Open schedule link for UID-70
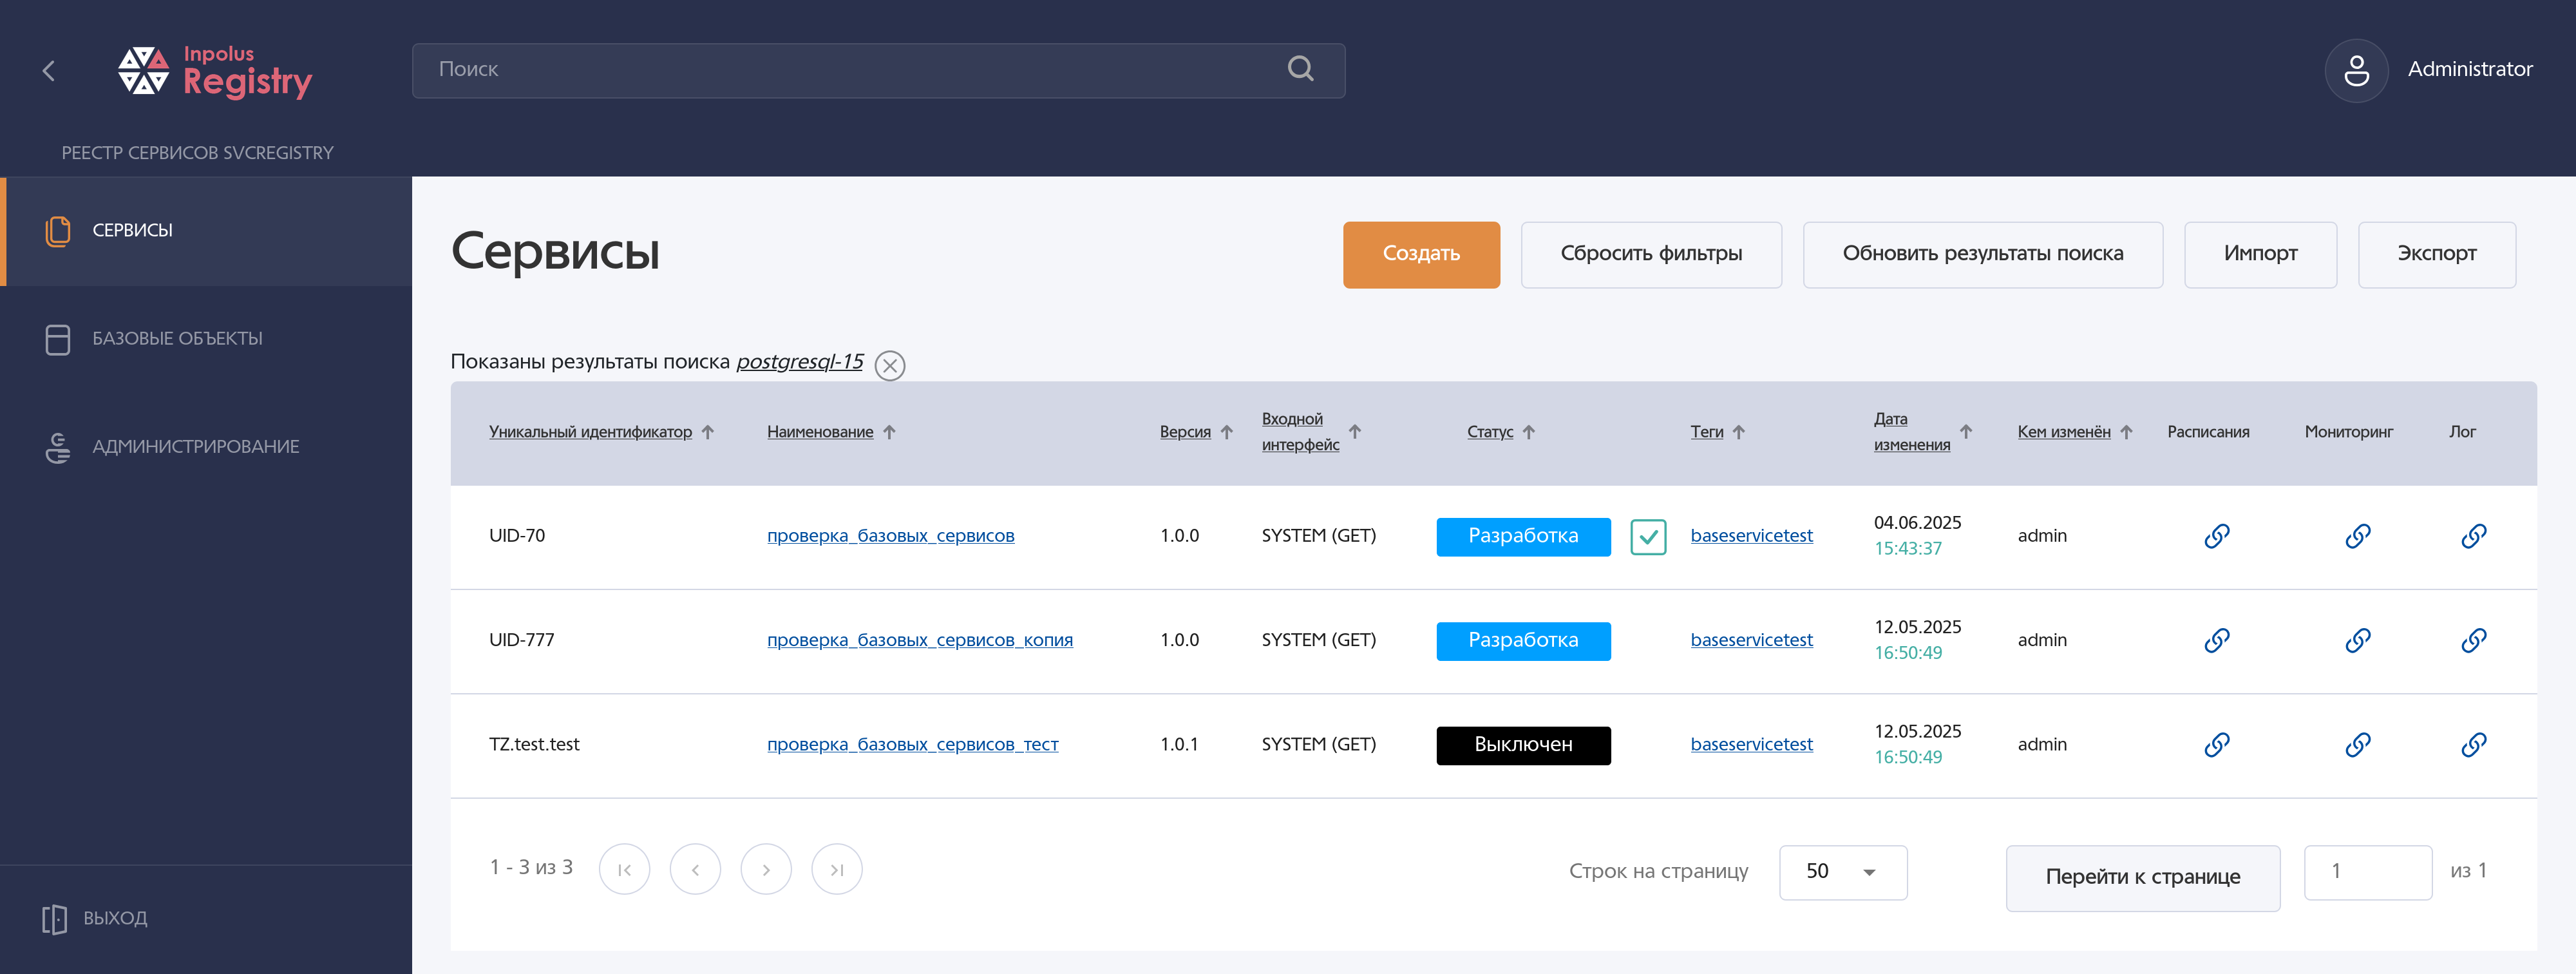 pyautogui.click(x=2216, y=536)
